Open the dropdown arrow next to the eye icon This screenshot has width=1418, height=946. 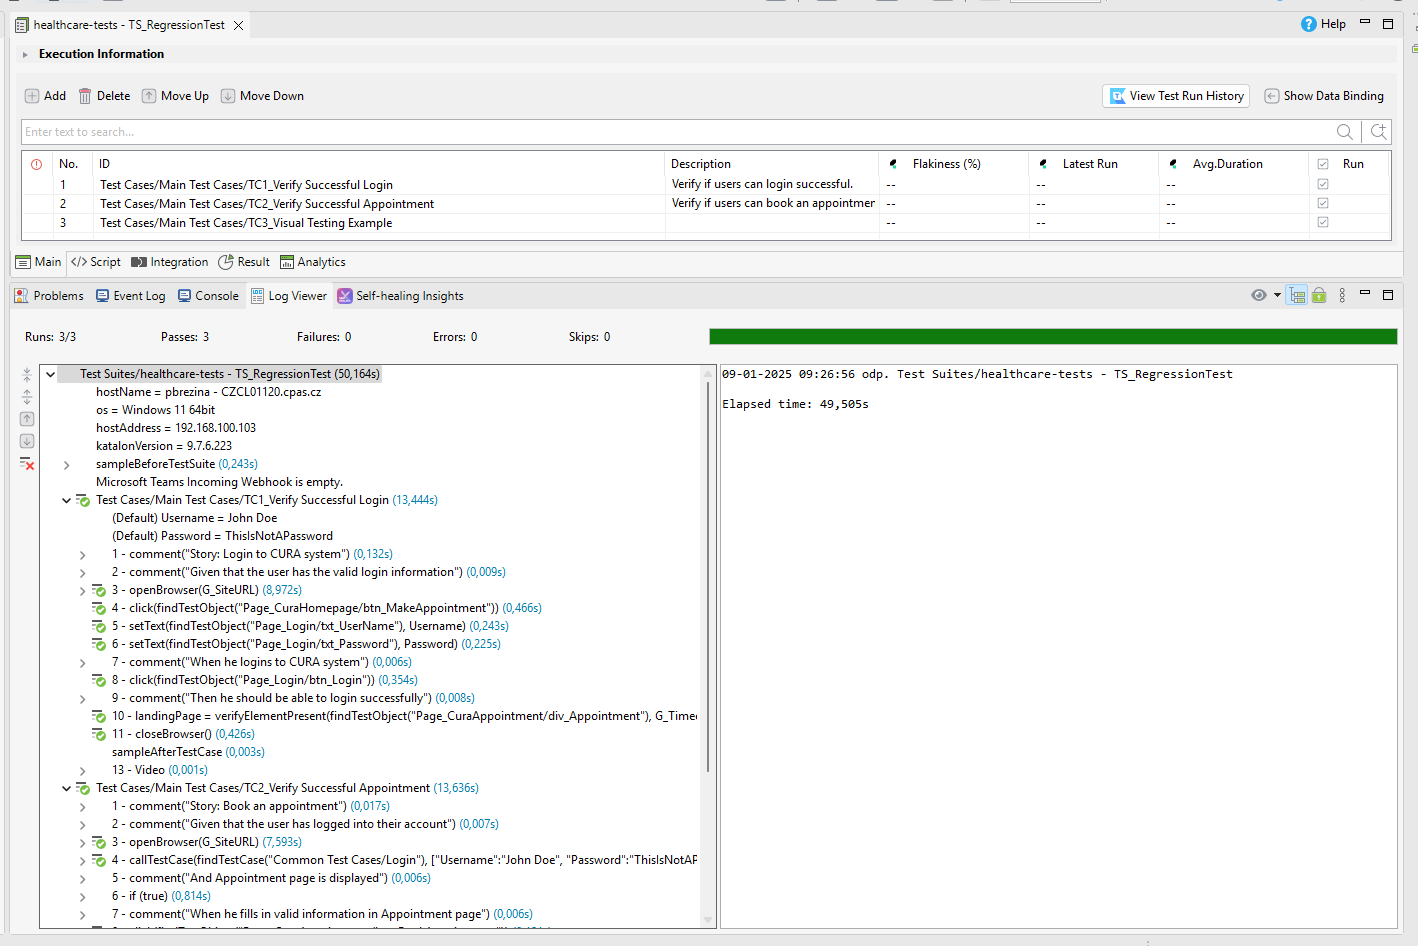[1277, 295]
